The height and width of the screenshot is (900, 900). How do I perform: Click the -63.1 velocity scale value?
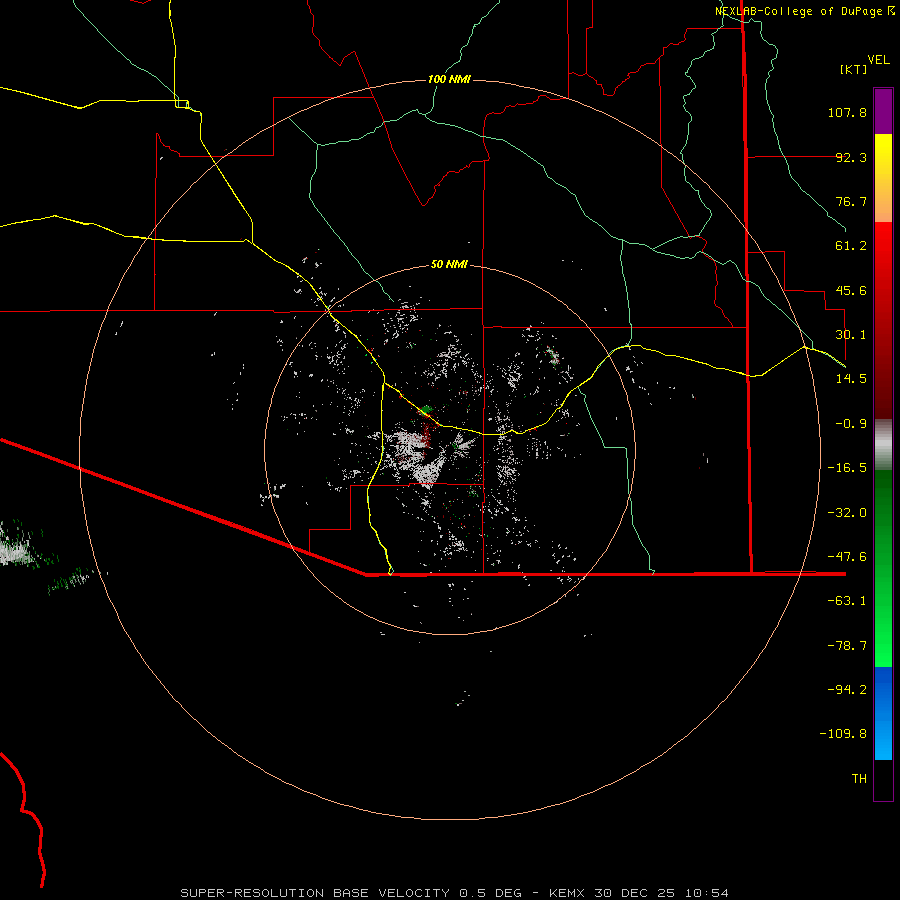click(847, 601)
